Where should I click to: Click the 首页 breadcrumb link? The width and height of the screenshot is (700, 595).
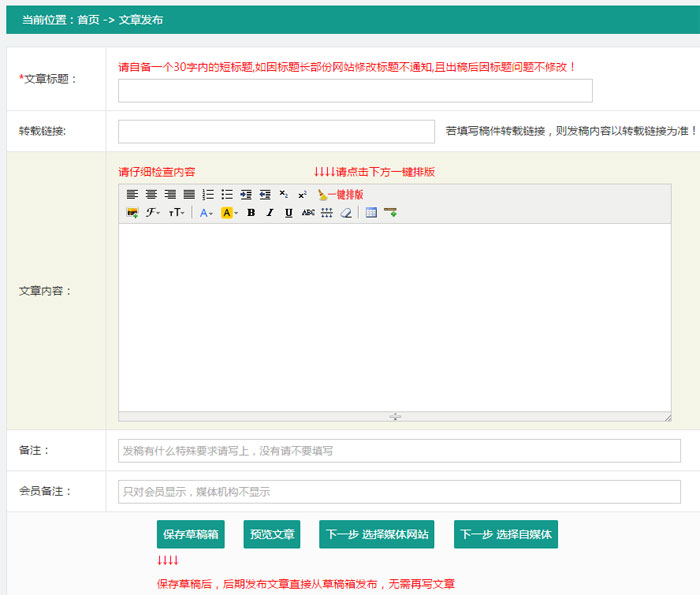88,20
